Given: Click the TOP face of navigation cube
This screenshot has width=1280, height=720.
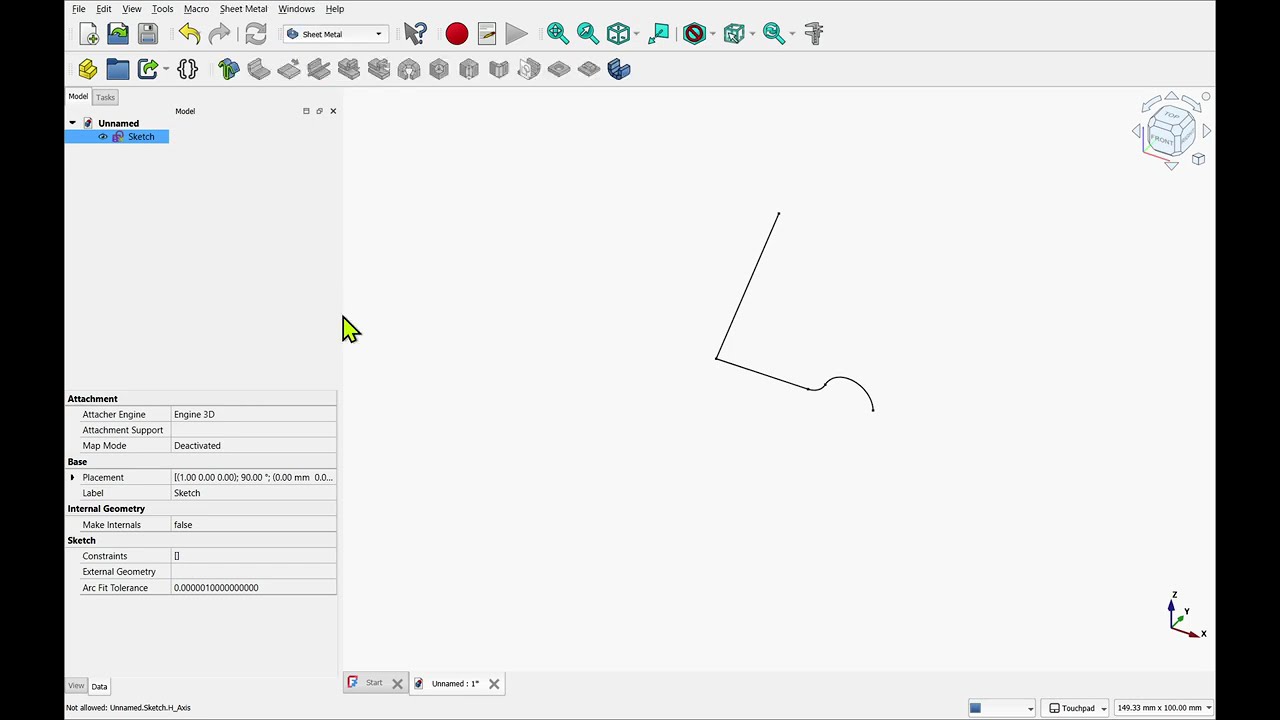Looking at the screenshot, I should pos(1172,116).
